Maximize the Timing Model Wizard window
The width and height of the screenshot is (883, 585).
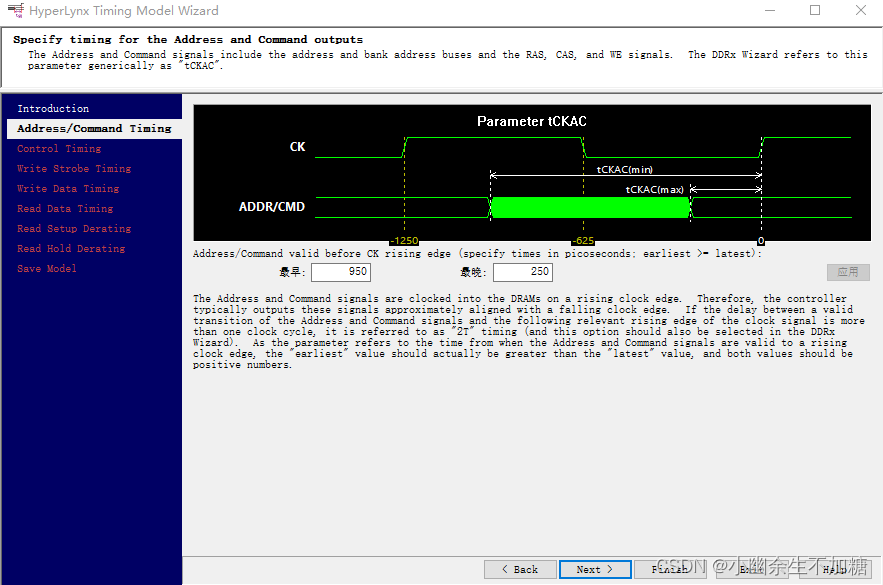click(x=815, y=10)
